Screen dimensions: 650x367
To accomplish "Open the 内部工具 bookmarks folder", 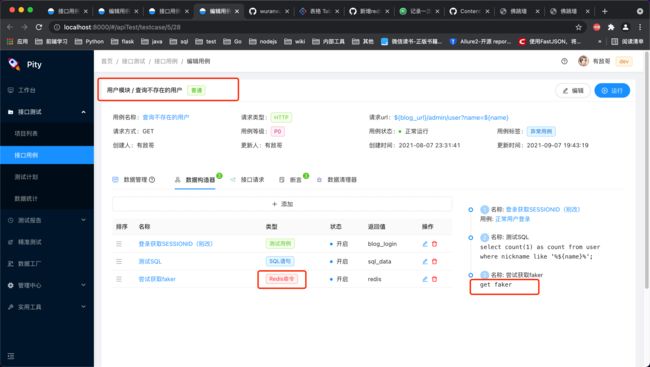I will pyautogui.click(x=328, y=41).
